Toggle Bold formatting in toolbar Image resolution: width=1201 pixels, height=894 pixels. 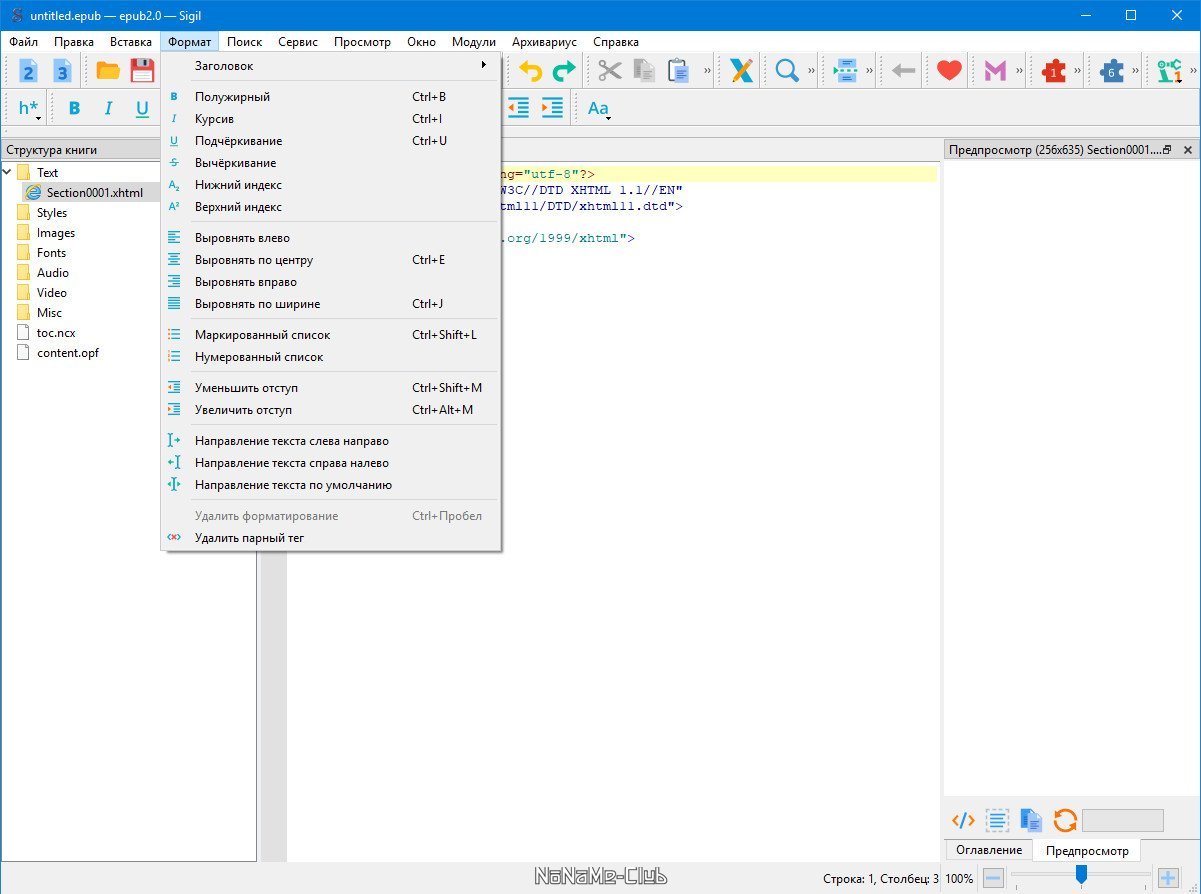click(75, 108)
